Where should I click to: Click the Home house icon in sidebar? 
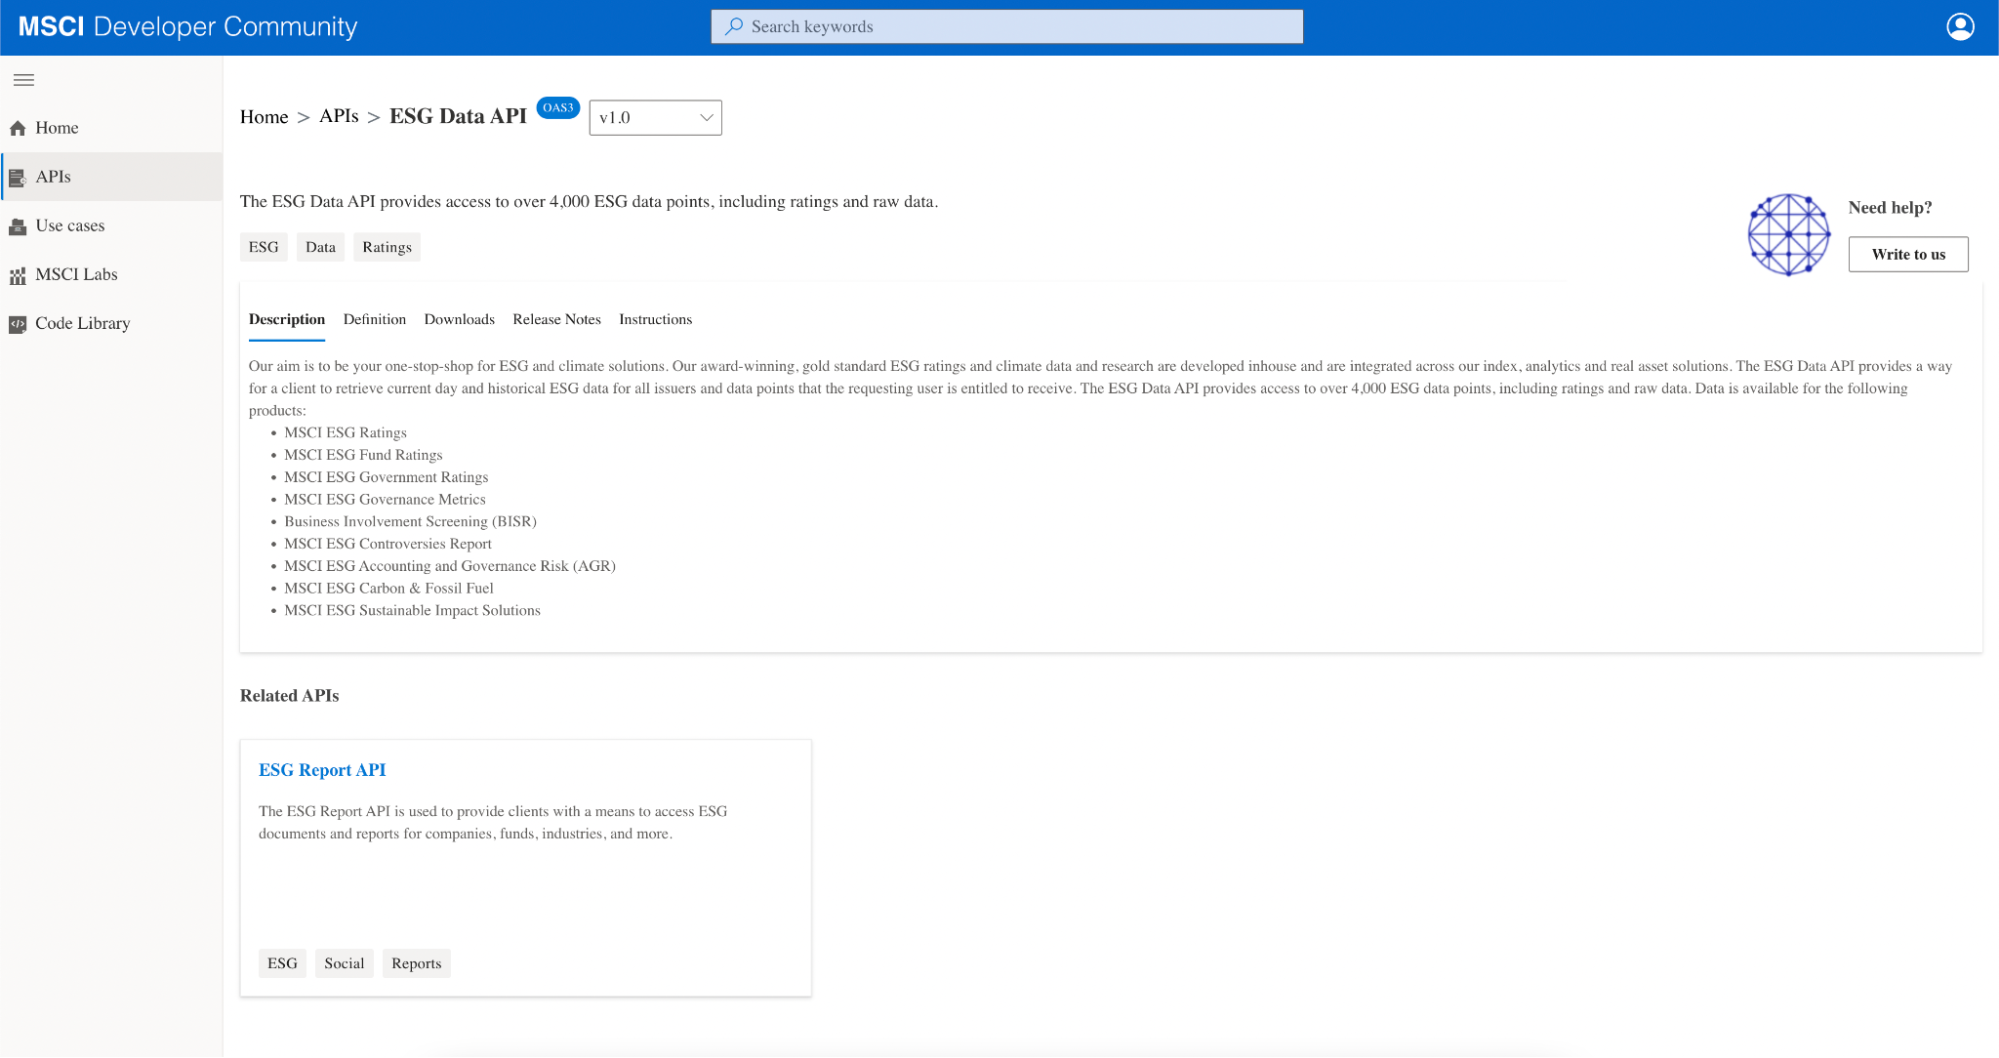pyautogui.click(x=18, y=128)
